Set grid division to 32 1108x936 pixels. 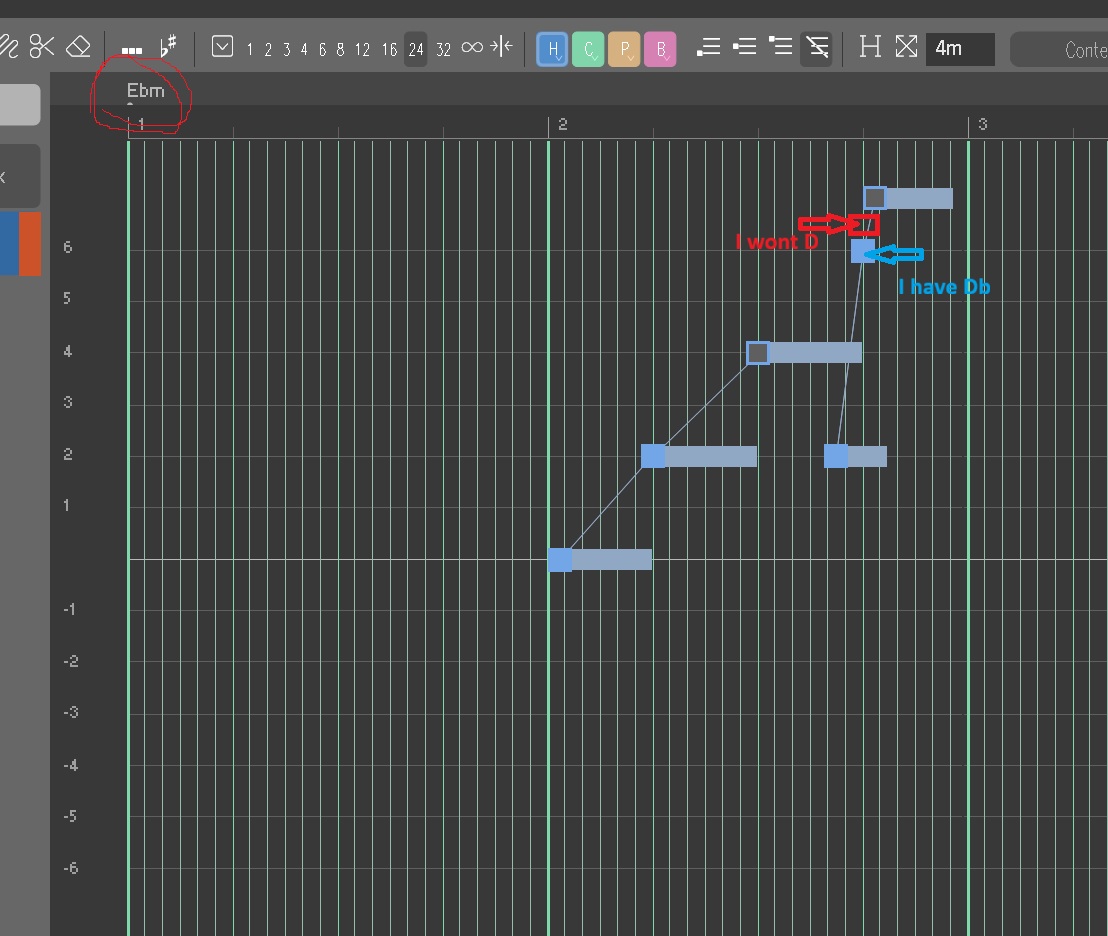click(x=443, y=49)
